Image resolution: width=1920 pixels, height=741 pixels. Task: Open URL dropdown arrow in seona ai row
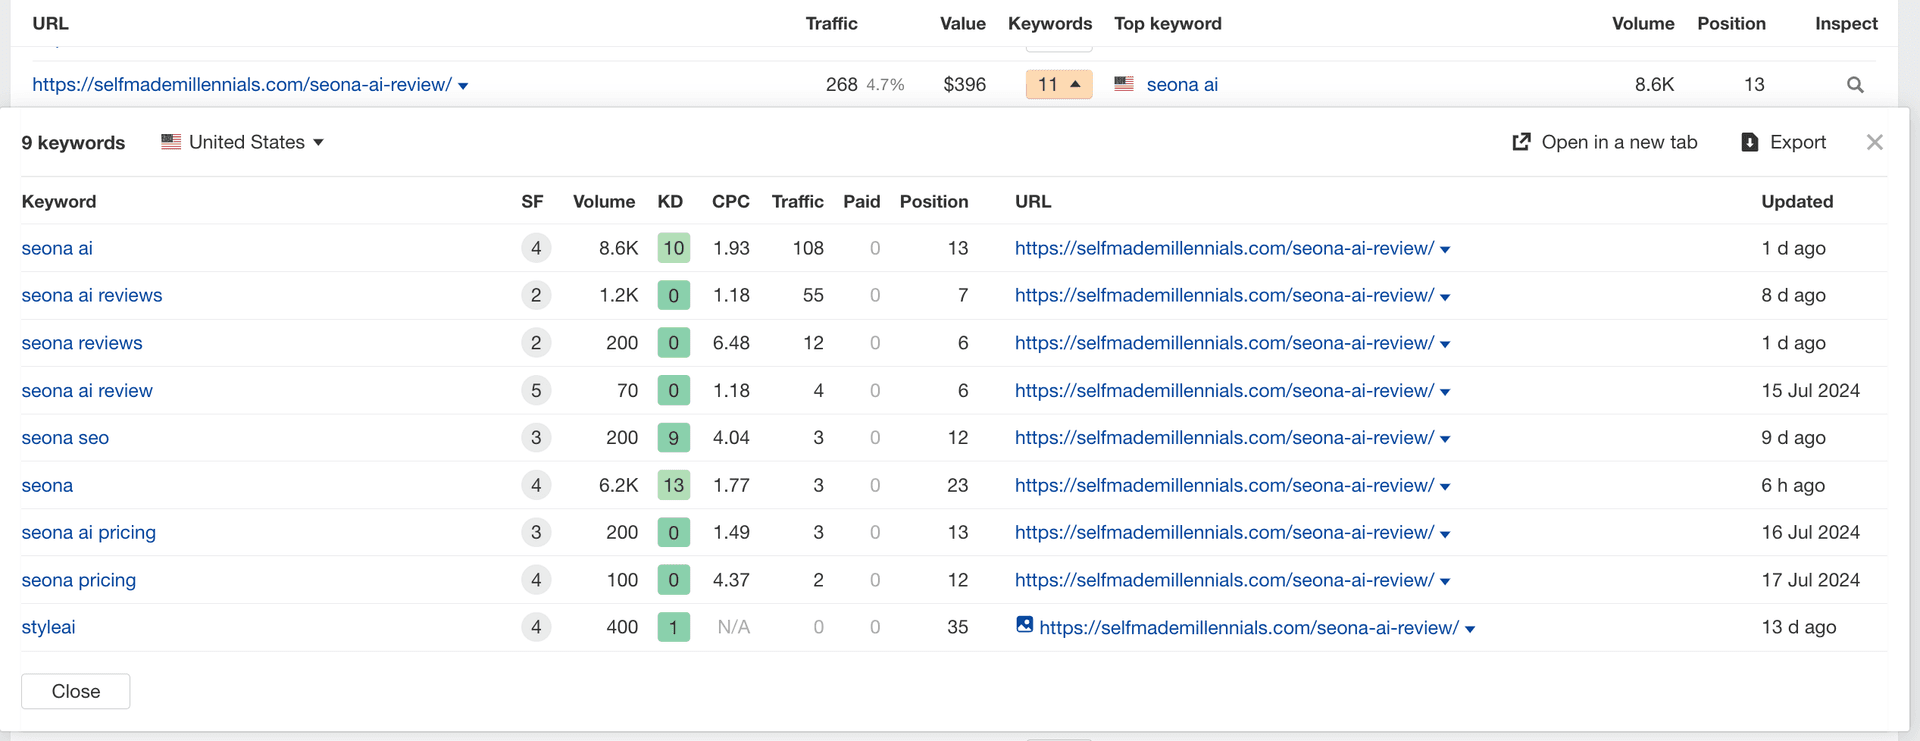pyautogui.click(x=1445, y=250)
